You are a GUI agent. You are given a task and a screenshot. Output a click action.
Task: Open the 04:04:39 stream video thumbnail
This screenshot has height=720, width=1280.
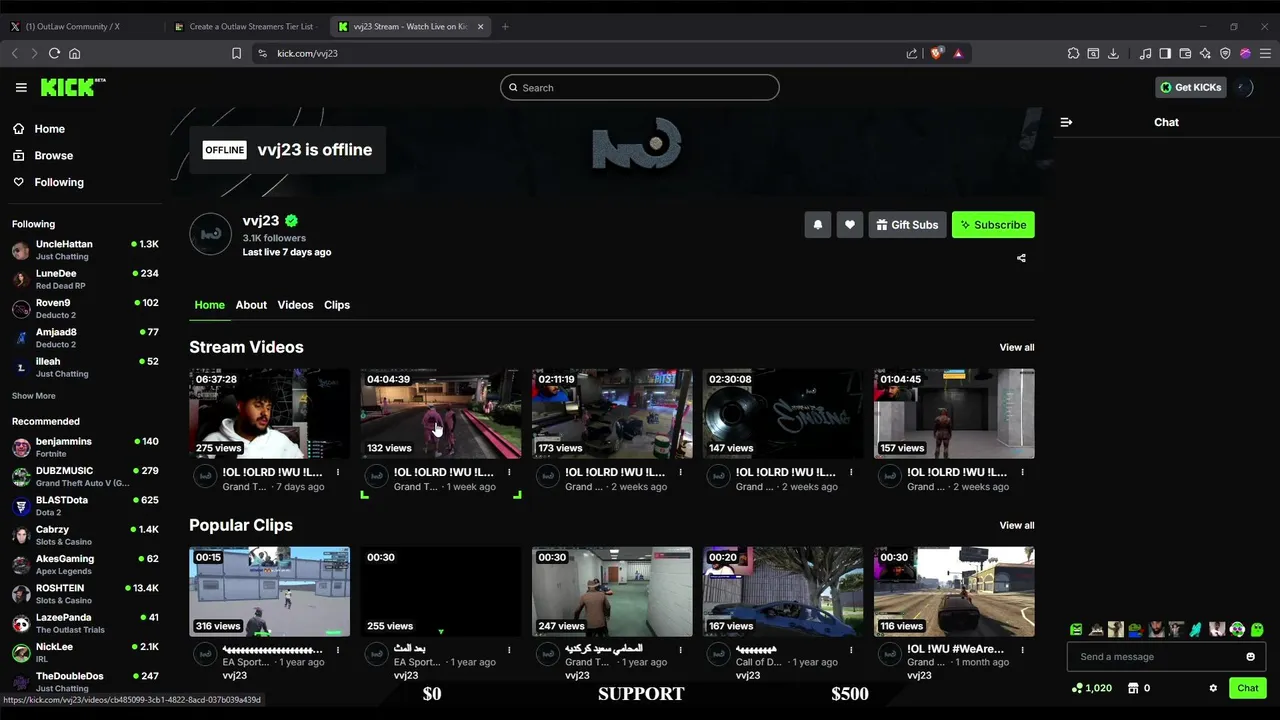[x=441, y=414]
